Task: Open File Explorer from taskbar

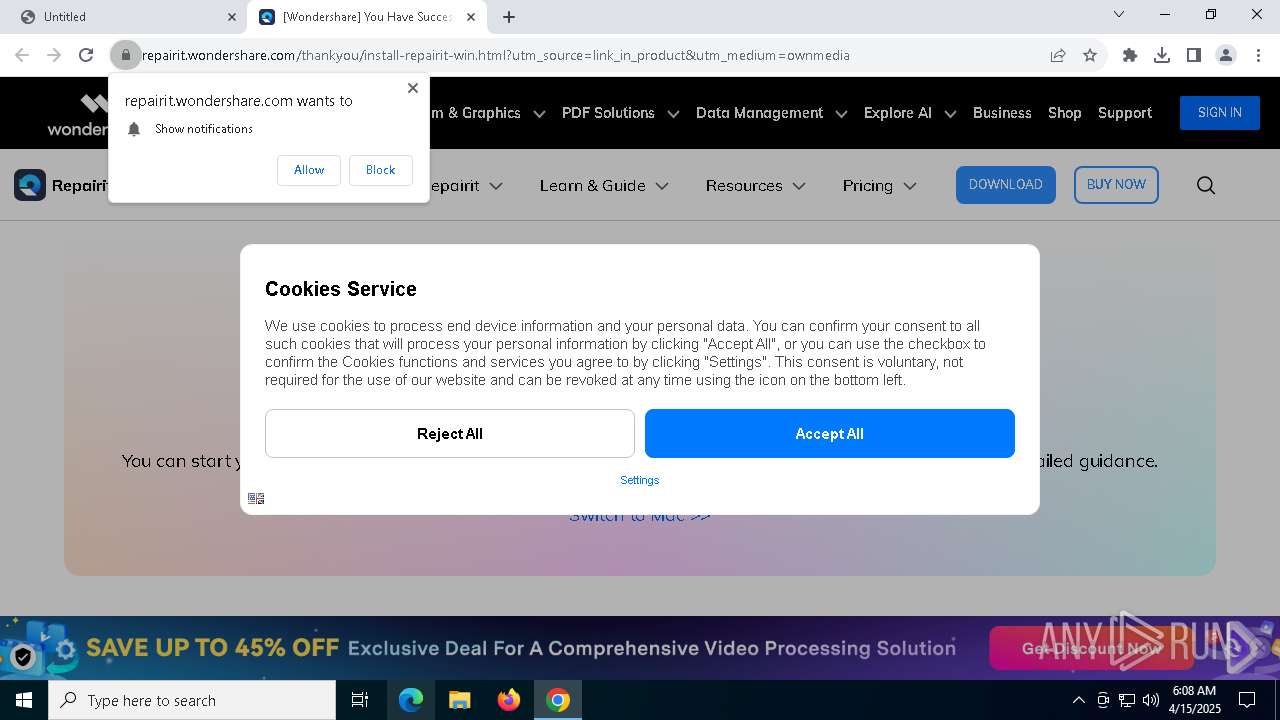Action: point(459,700)
